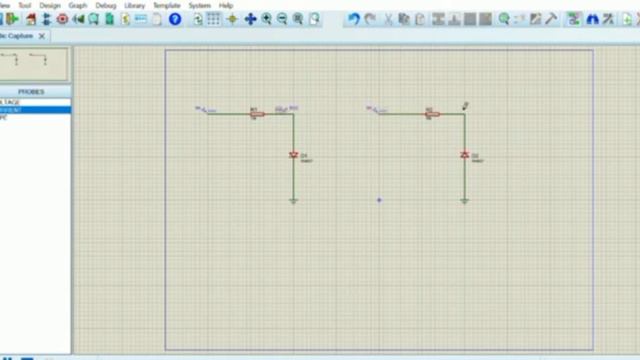Open the Packaging Tool icon
640x360 pixels.
point(536,19)
